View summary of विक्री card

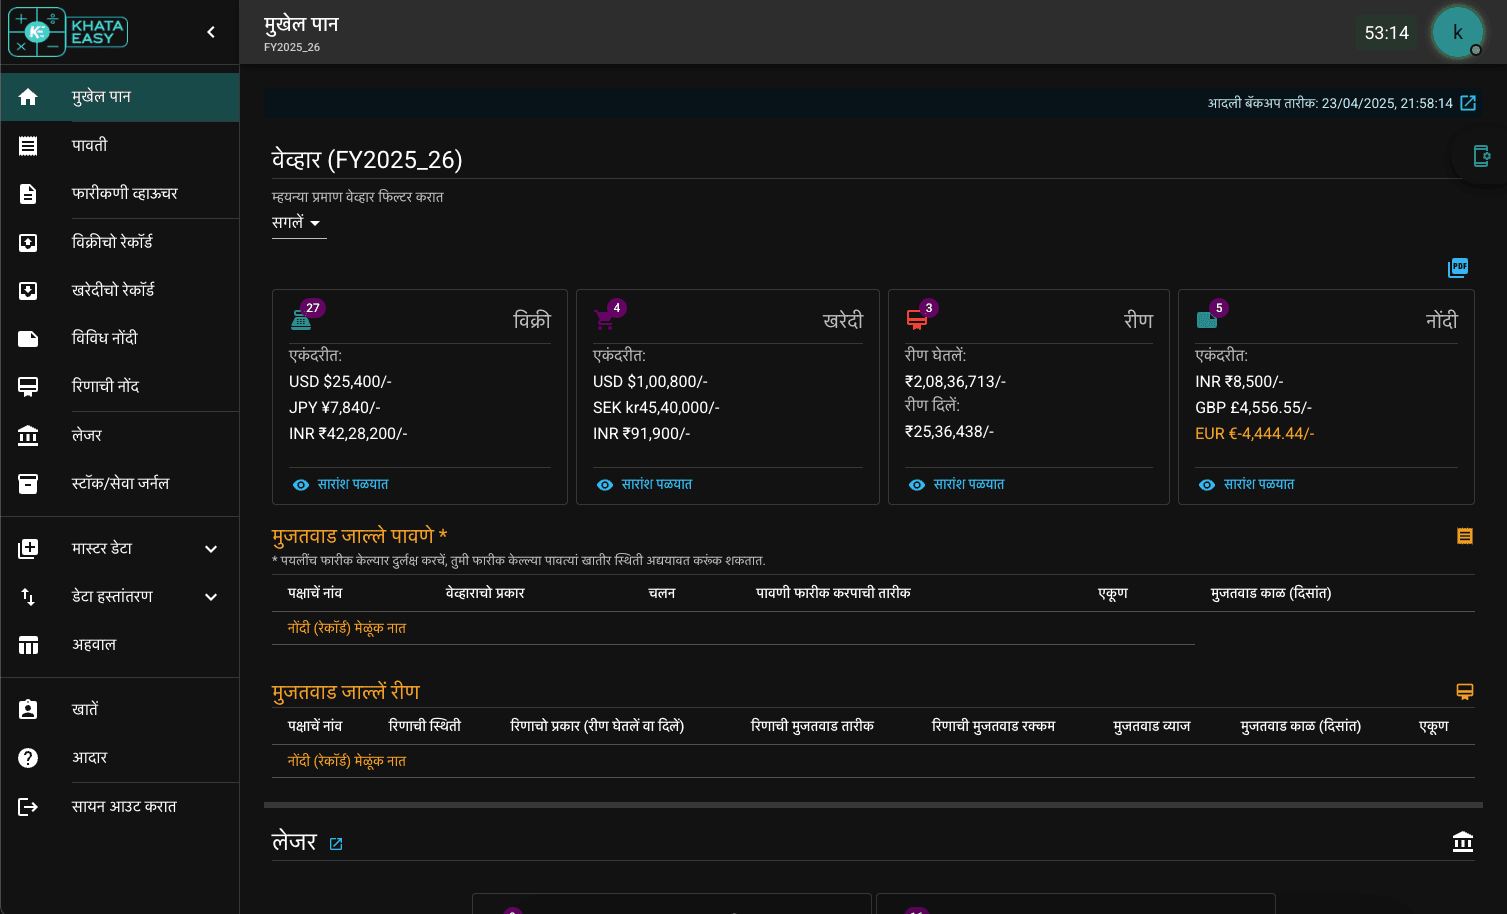pyautogui.click(x=340, y=485)
